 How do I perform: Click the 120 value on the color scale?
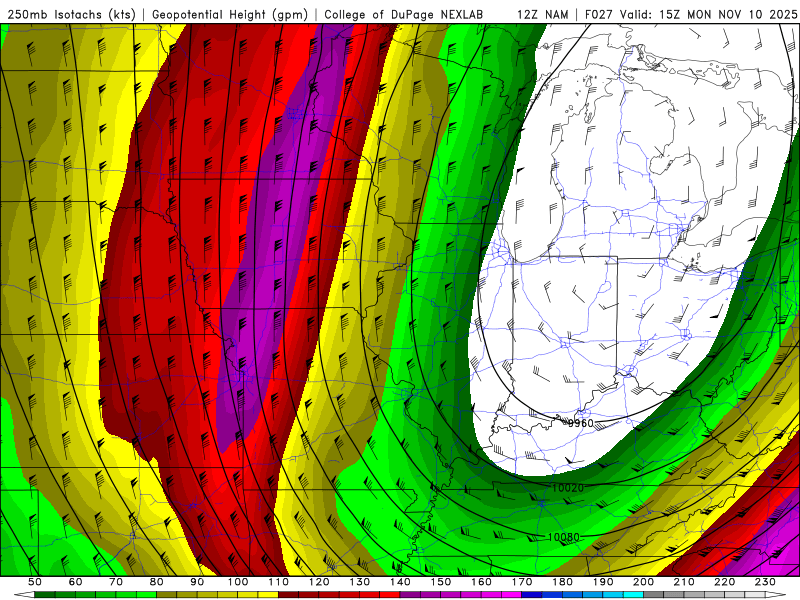click(x=319, y=582)
